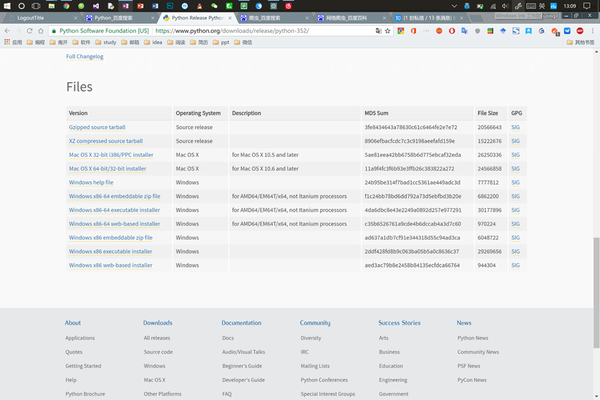The image size is (600, 400).
Task: Open the Action Center notification icon
Action: click(587, 6)
